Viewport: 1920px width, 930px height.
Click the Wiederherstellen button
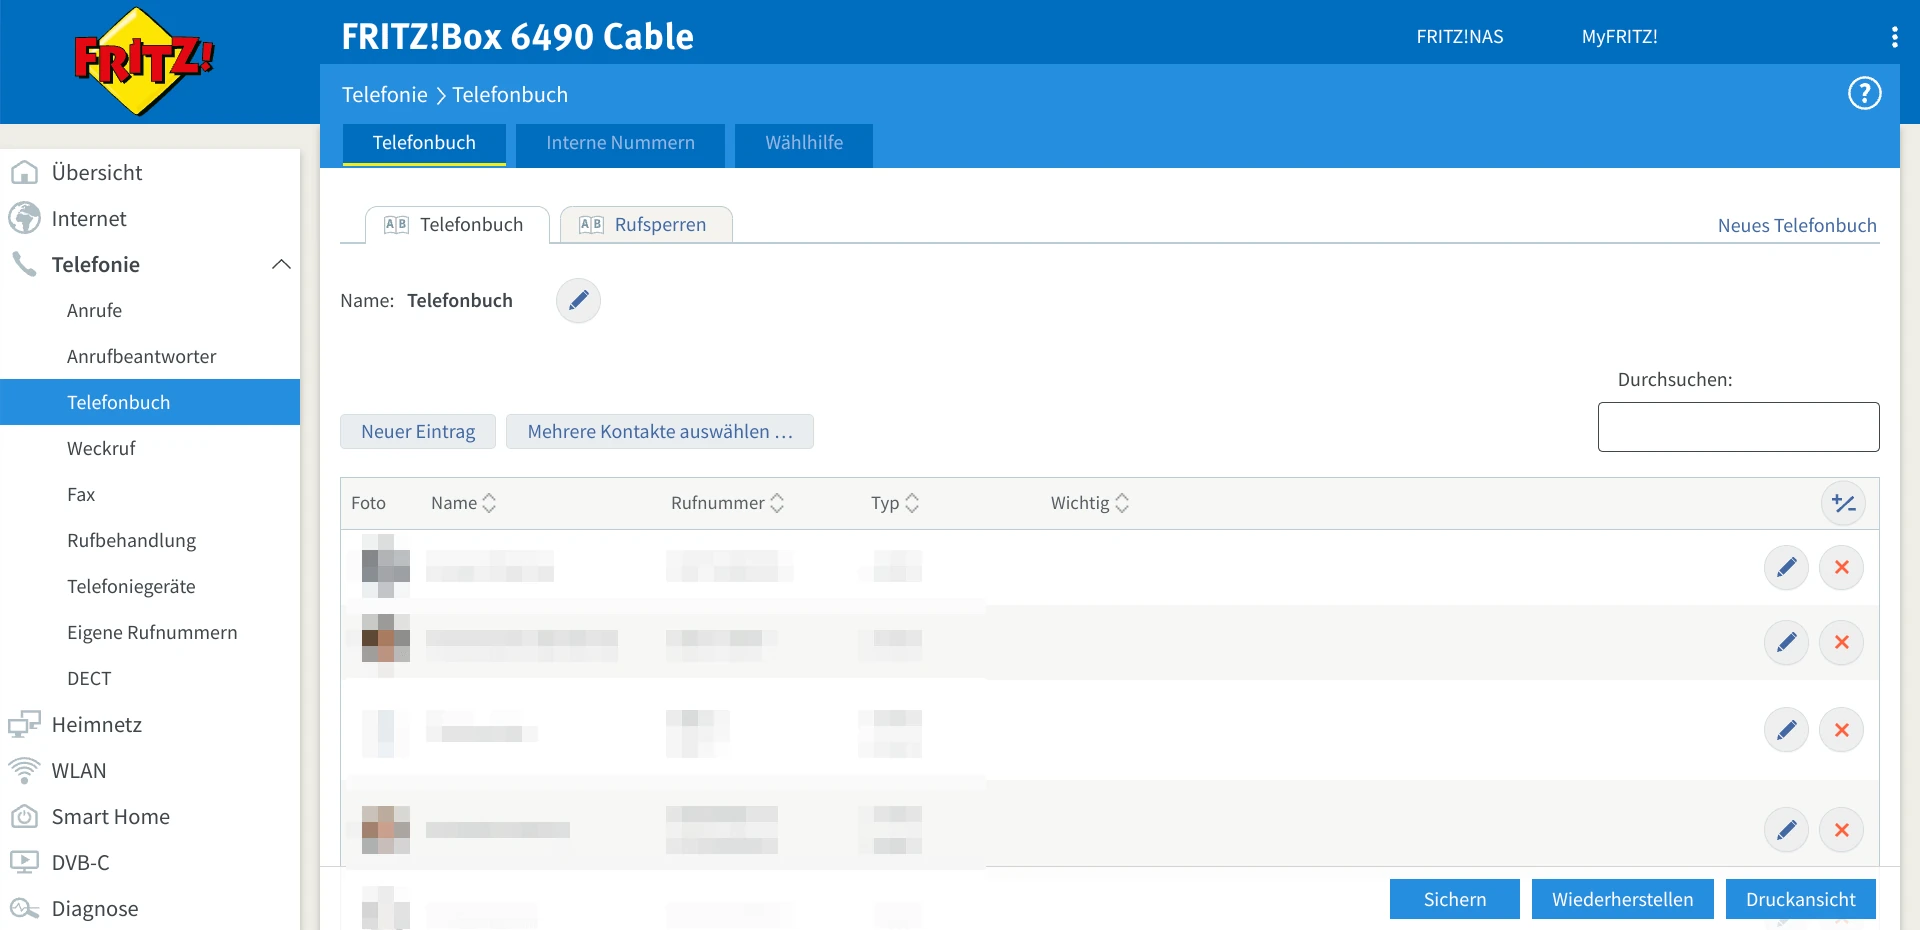click(x=1623, y=899)
